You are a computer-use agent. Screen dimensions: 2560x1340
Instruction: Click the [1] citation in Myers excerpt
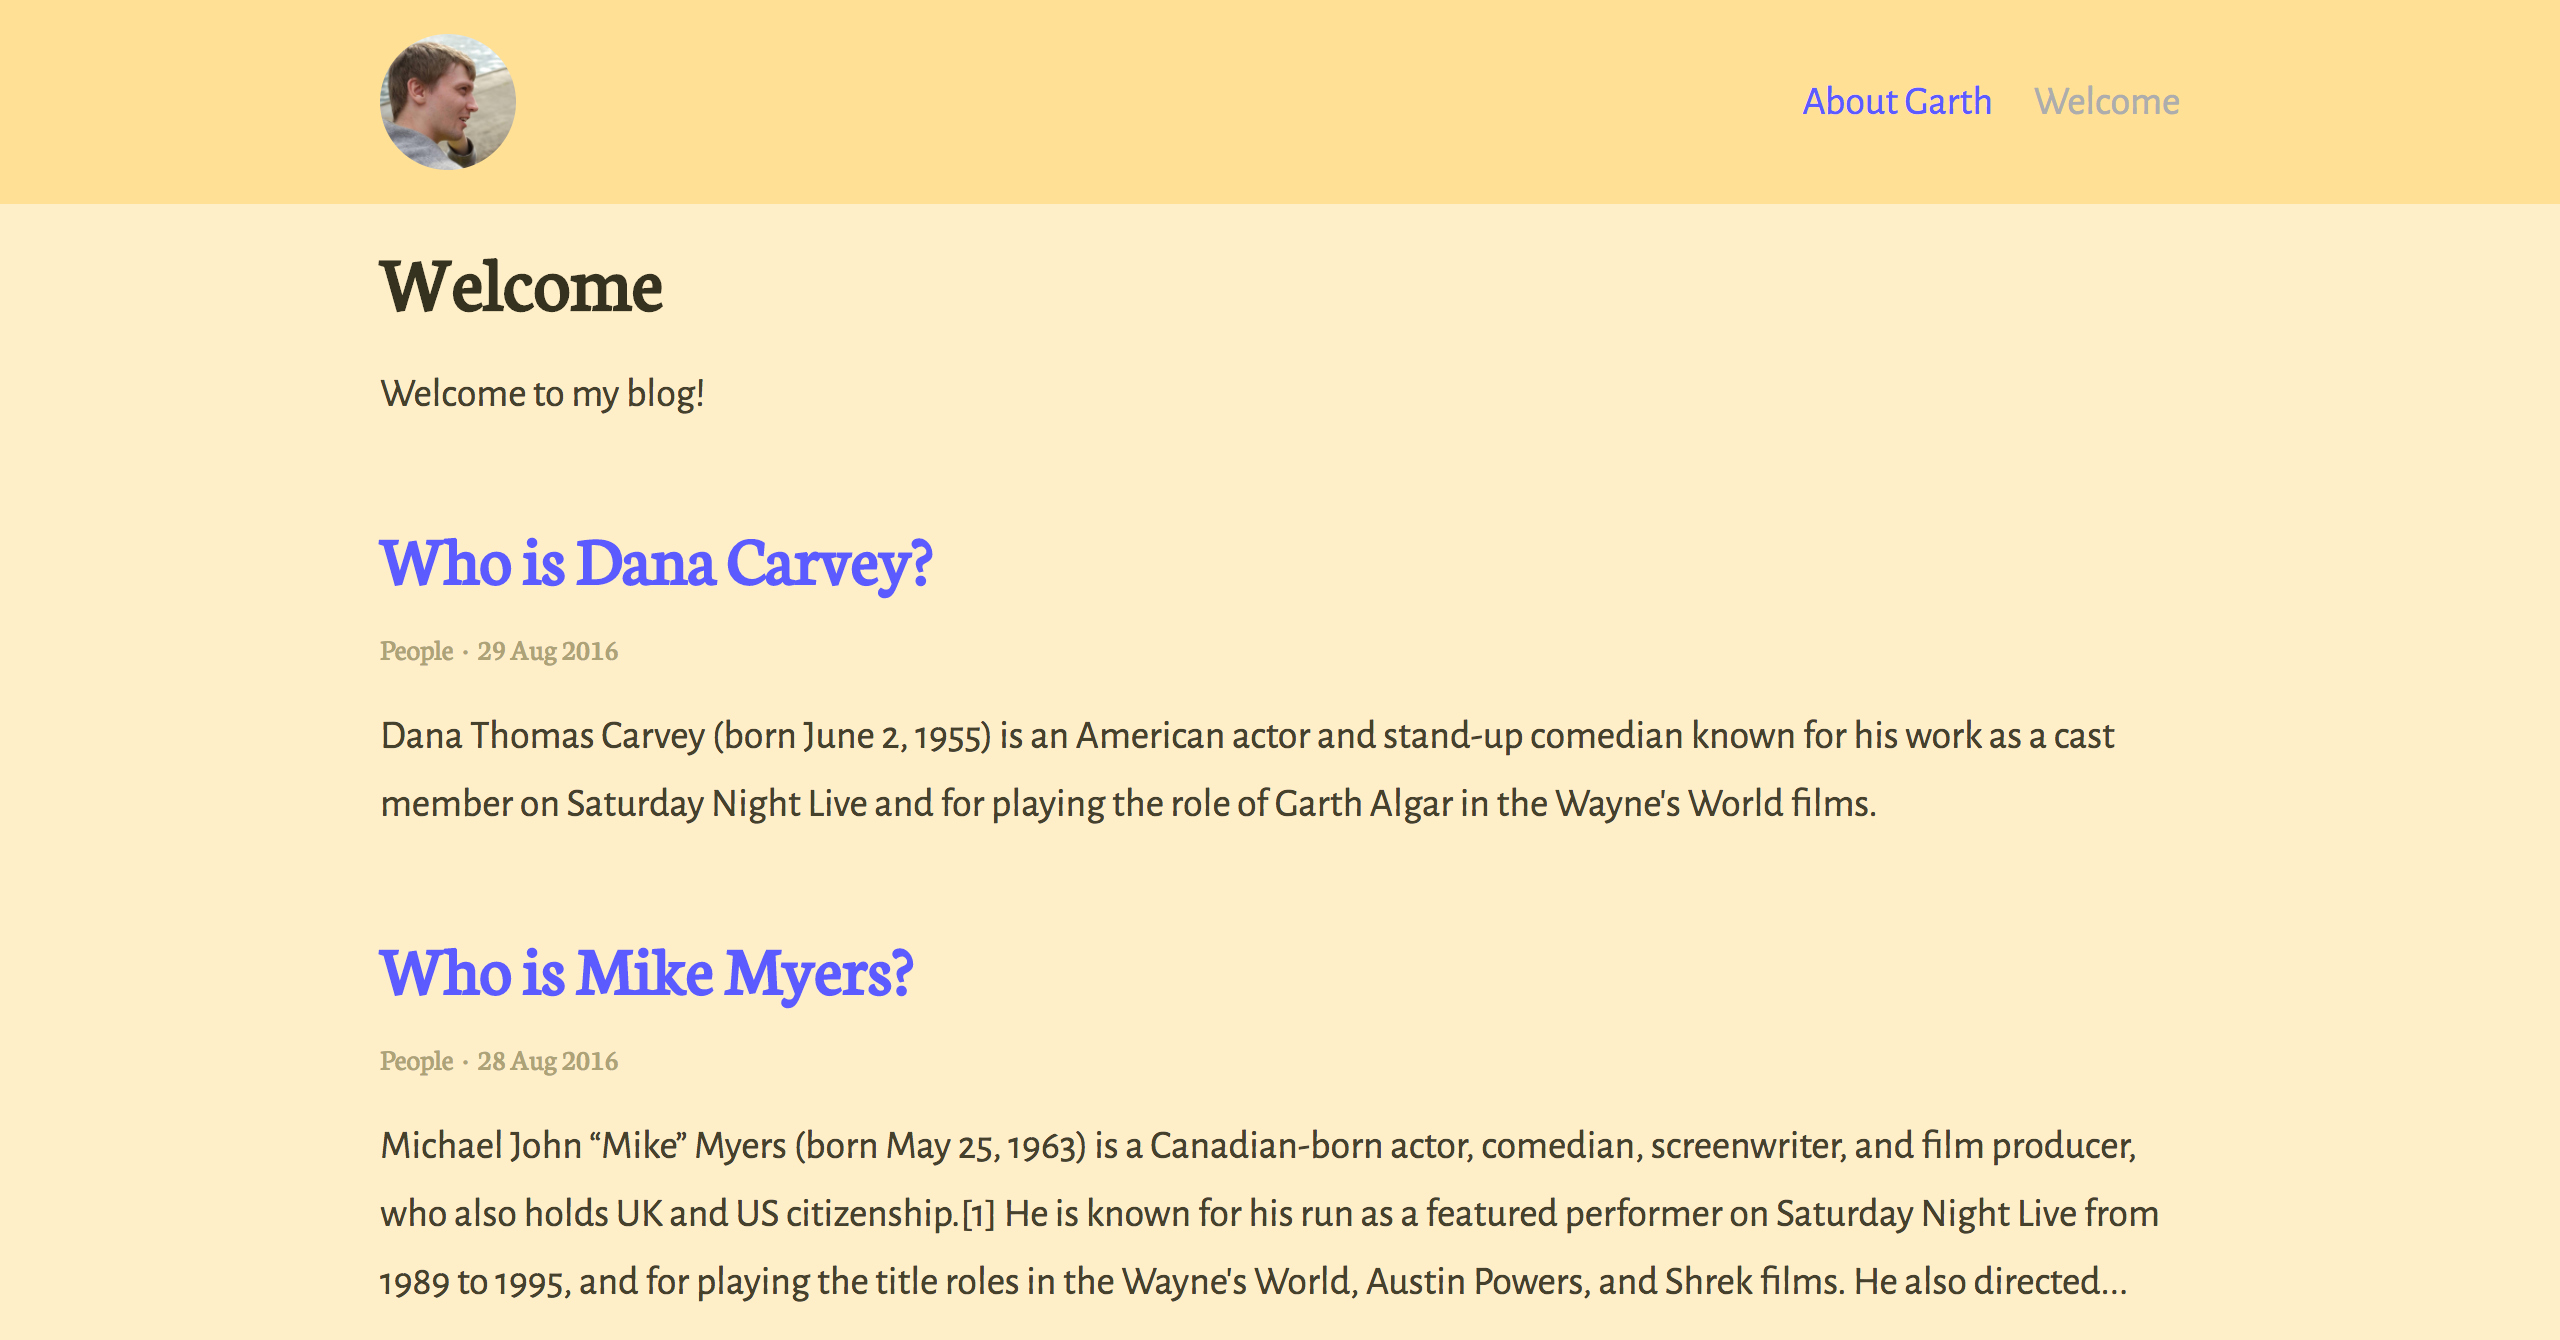pyautogui.click(x=979, y=1214)
